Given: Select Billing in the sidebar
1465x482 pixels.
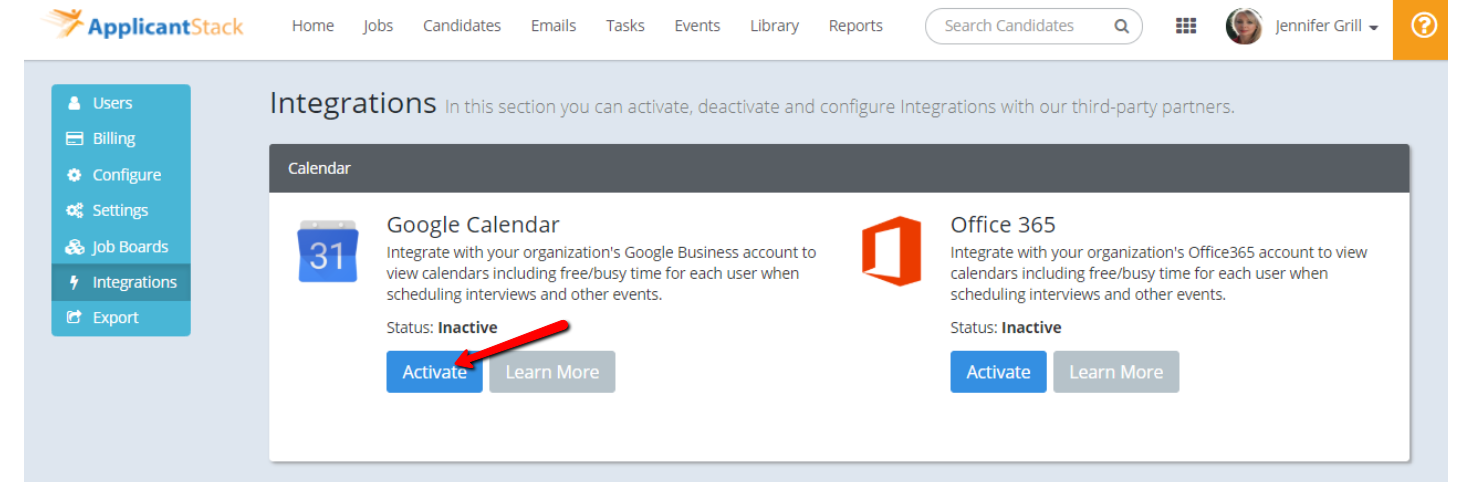Looking at the screenshot, I should [121, 139].
